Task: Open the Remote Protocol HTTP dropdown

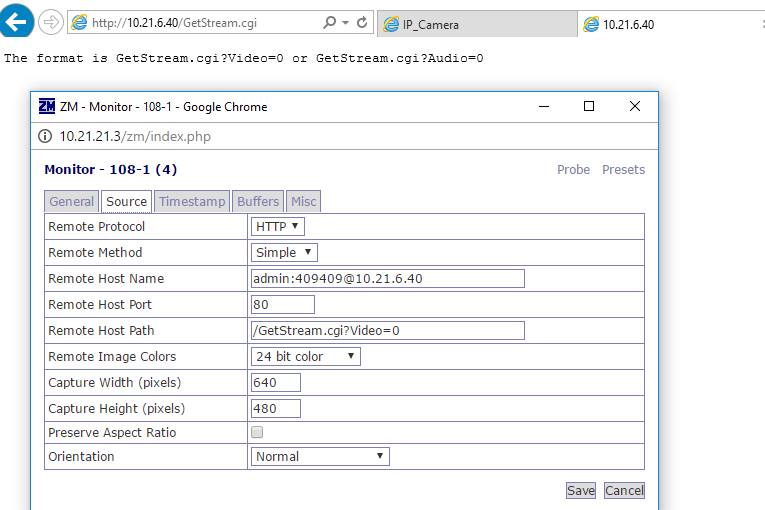Action: 278,226
